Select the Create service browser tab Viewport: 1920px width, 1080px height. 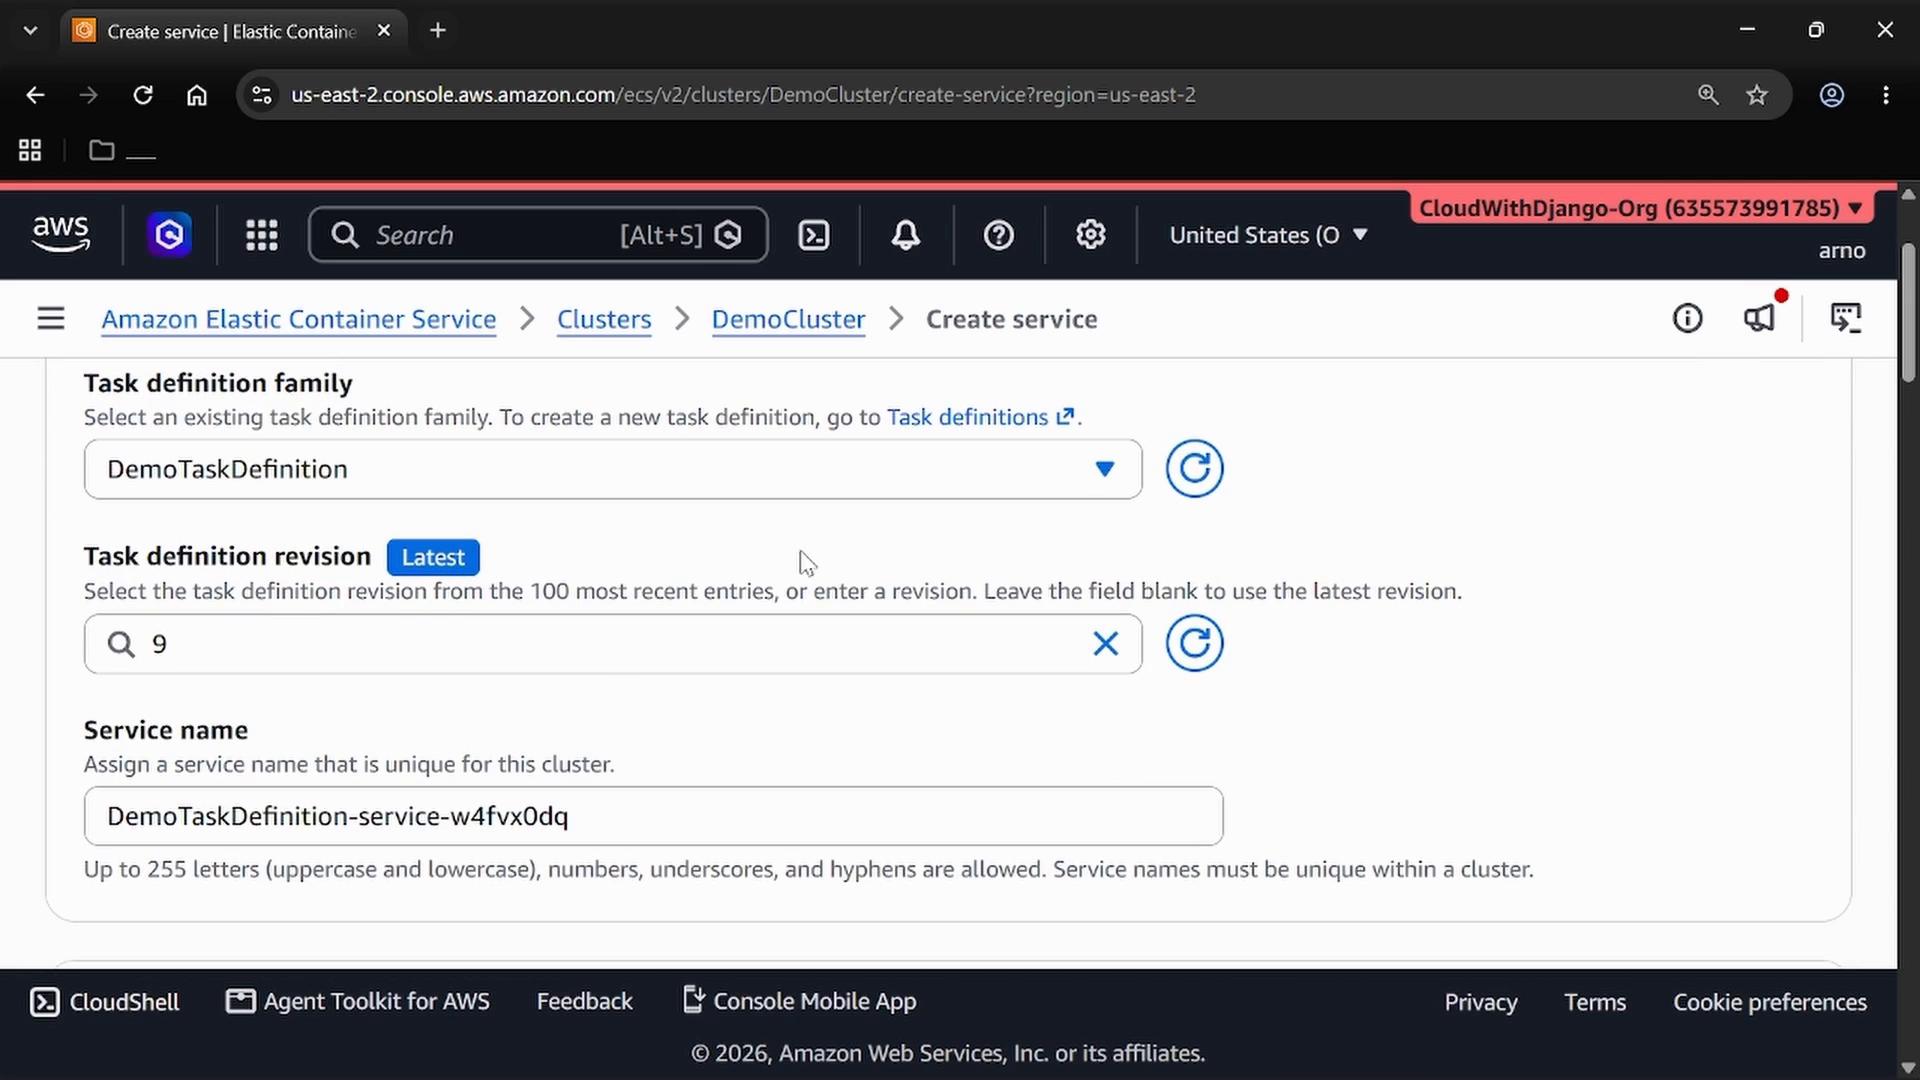232,31
